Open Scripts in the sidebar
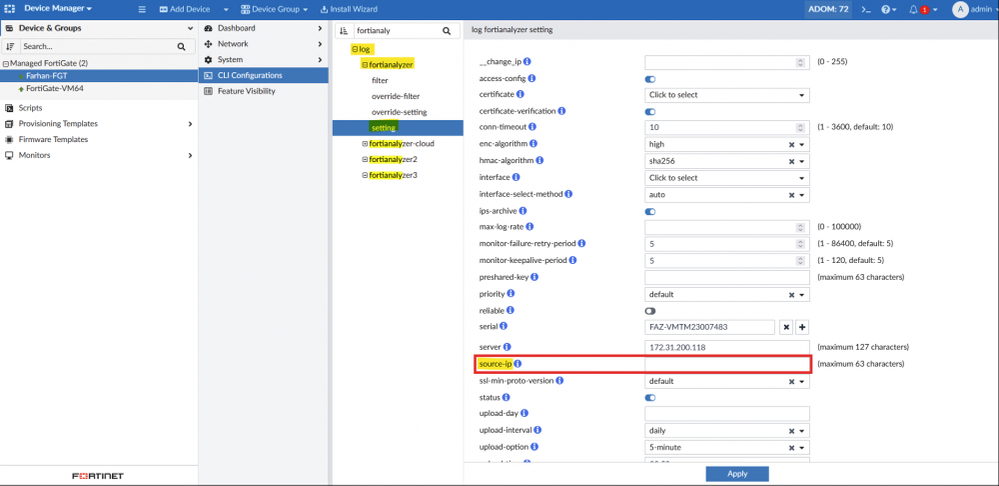This screenshot has width=999, height=486. coord(30,108)
